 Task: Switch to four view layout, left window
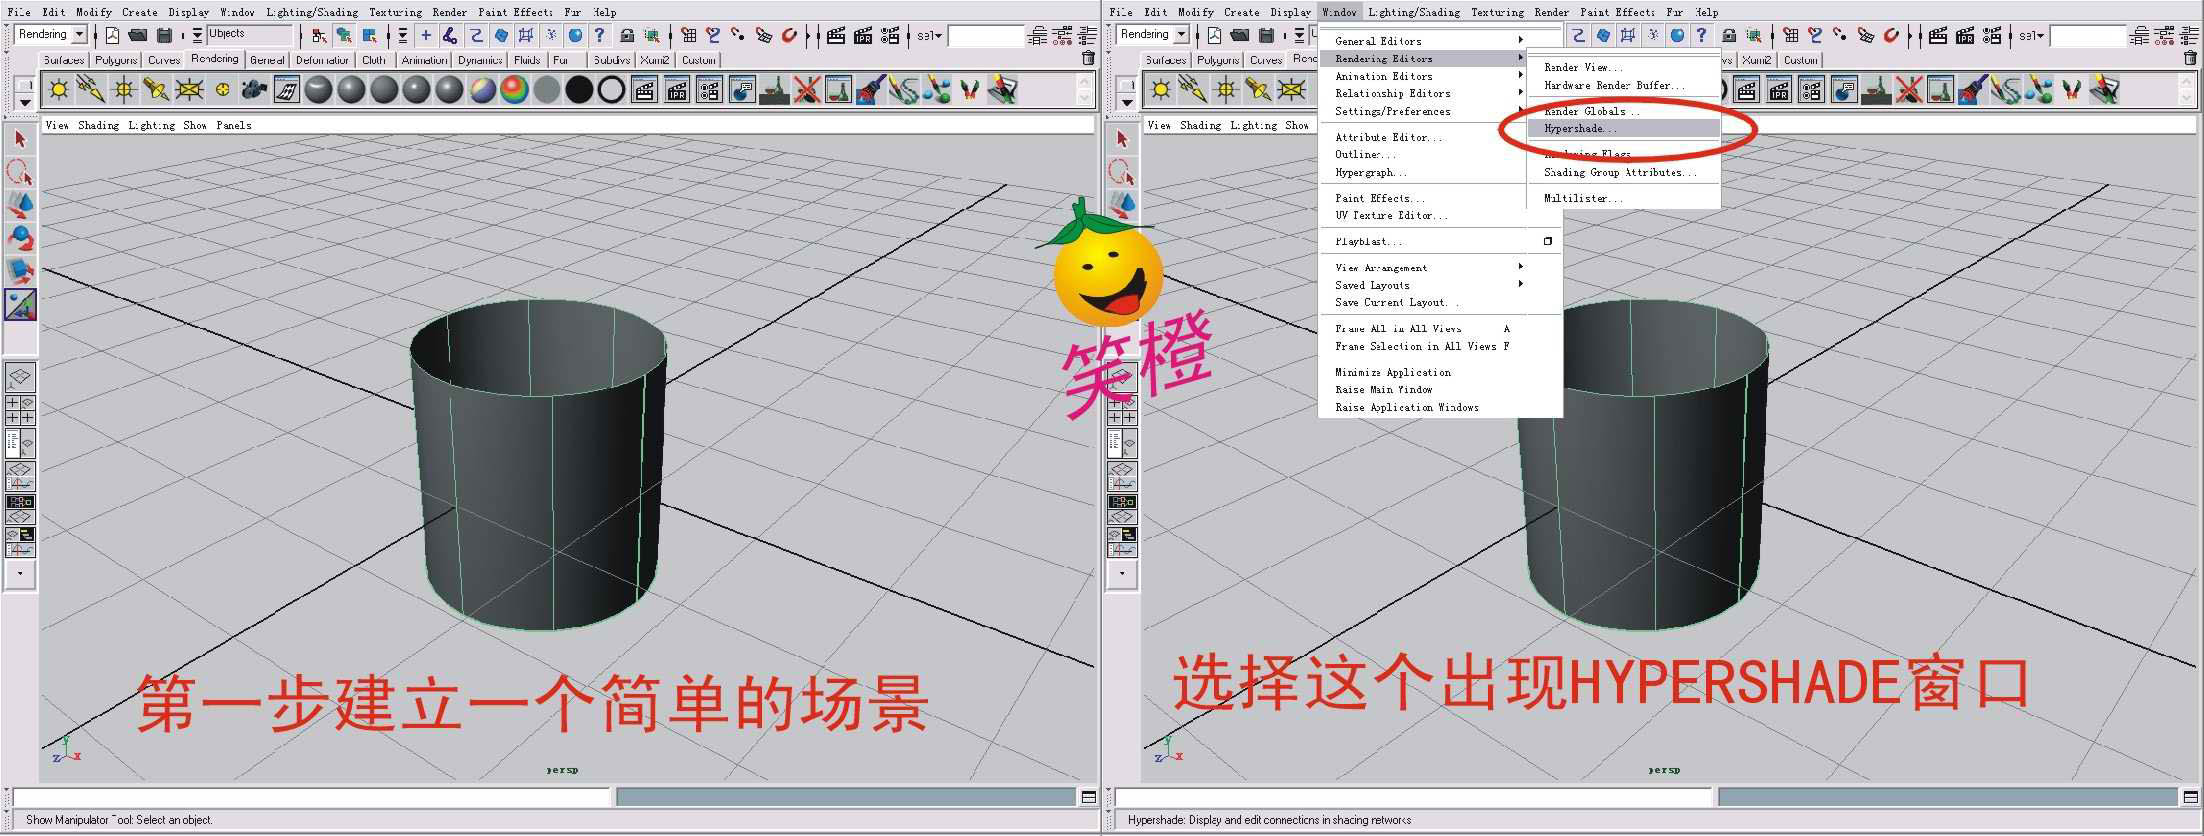pos(20,410)
